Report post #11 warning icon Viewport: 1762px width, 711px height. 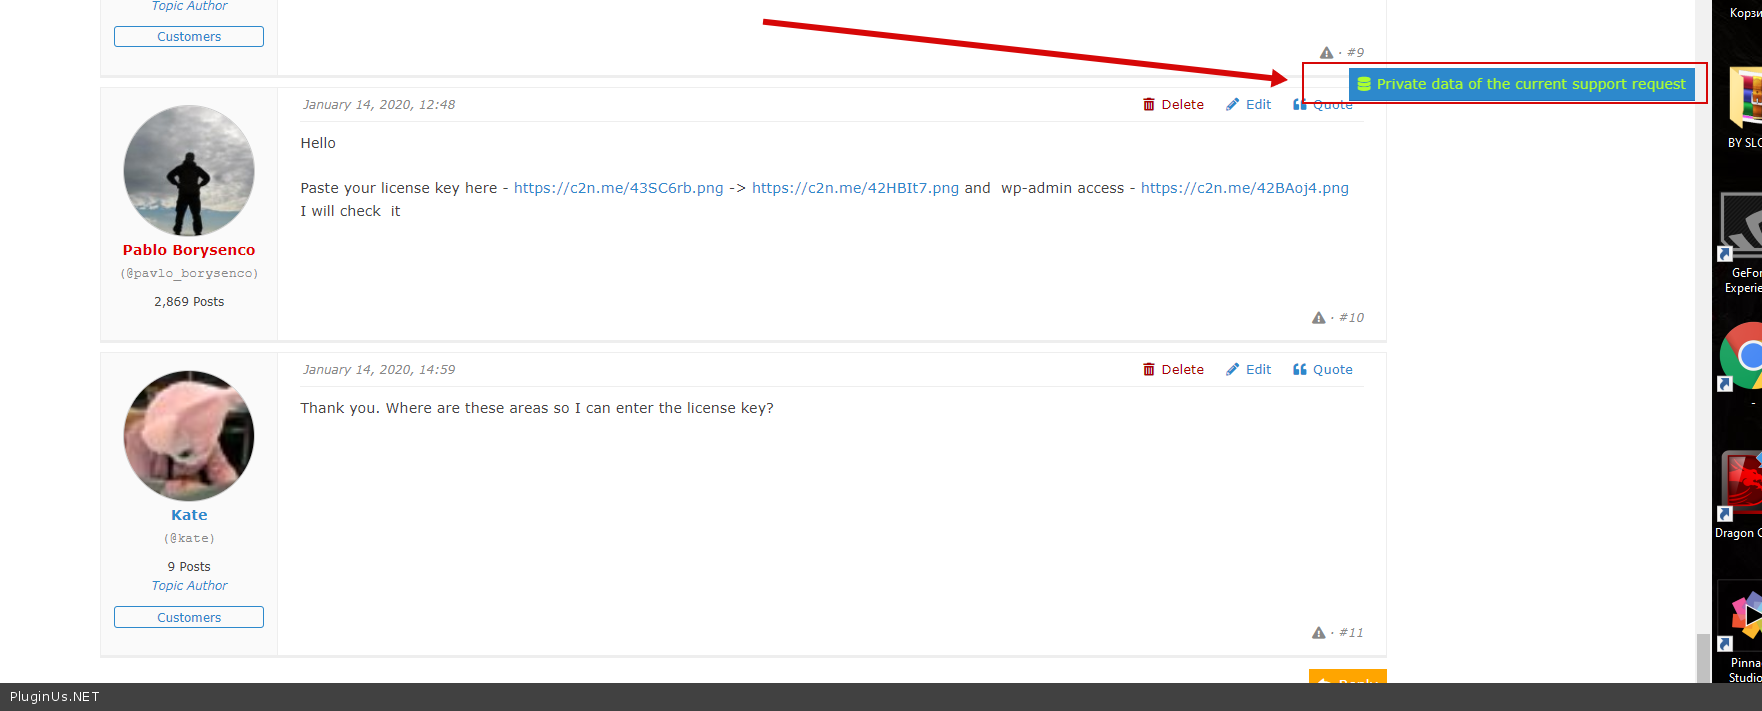click(x=1318, y=633)
